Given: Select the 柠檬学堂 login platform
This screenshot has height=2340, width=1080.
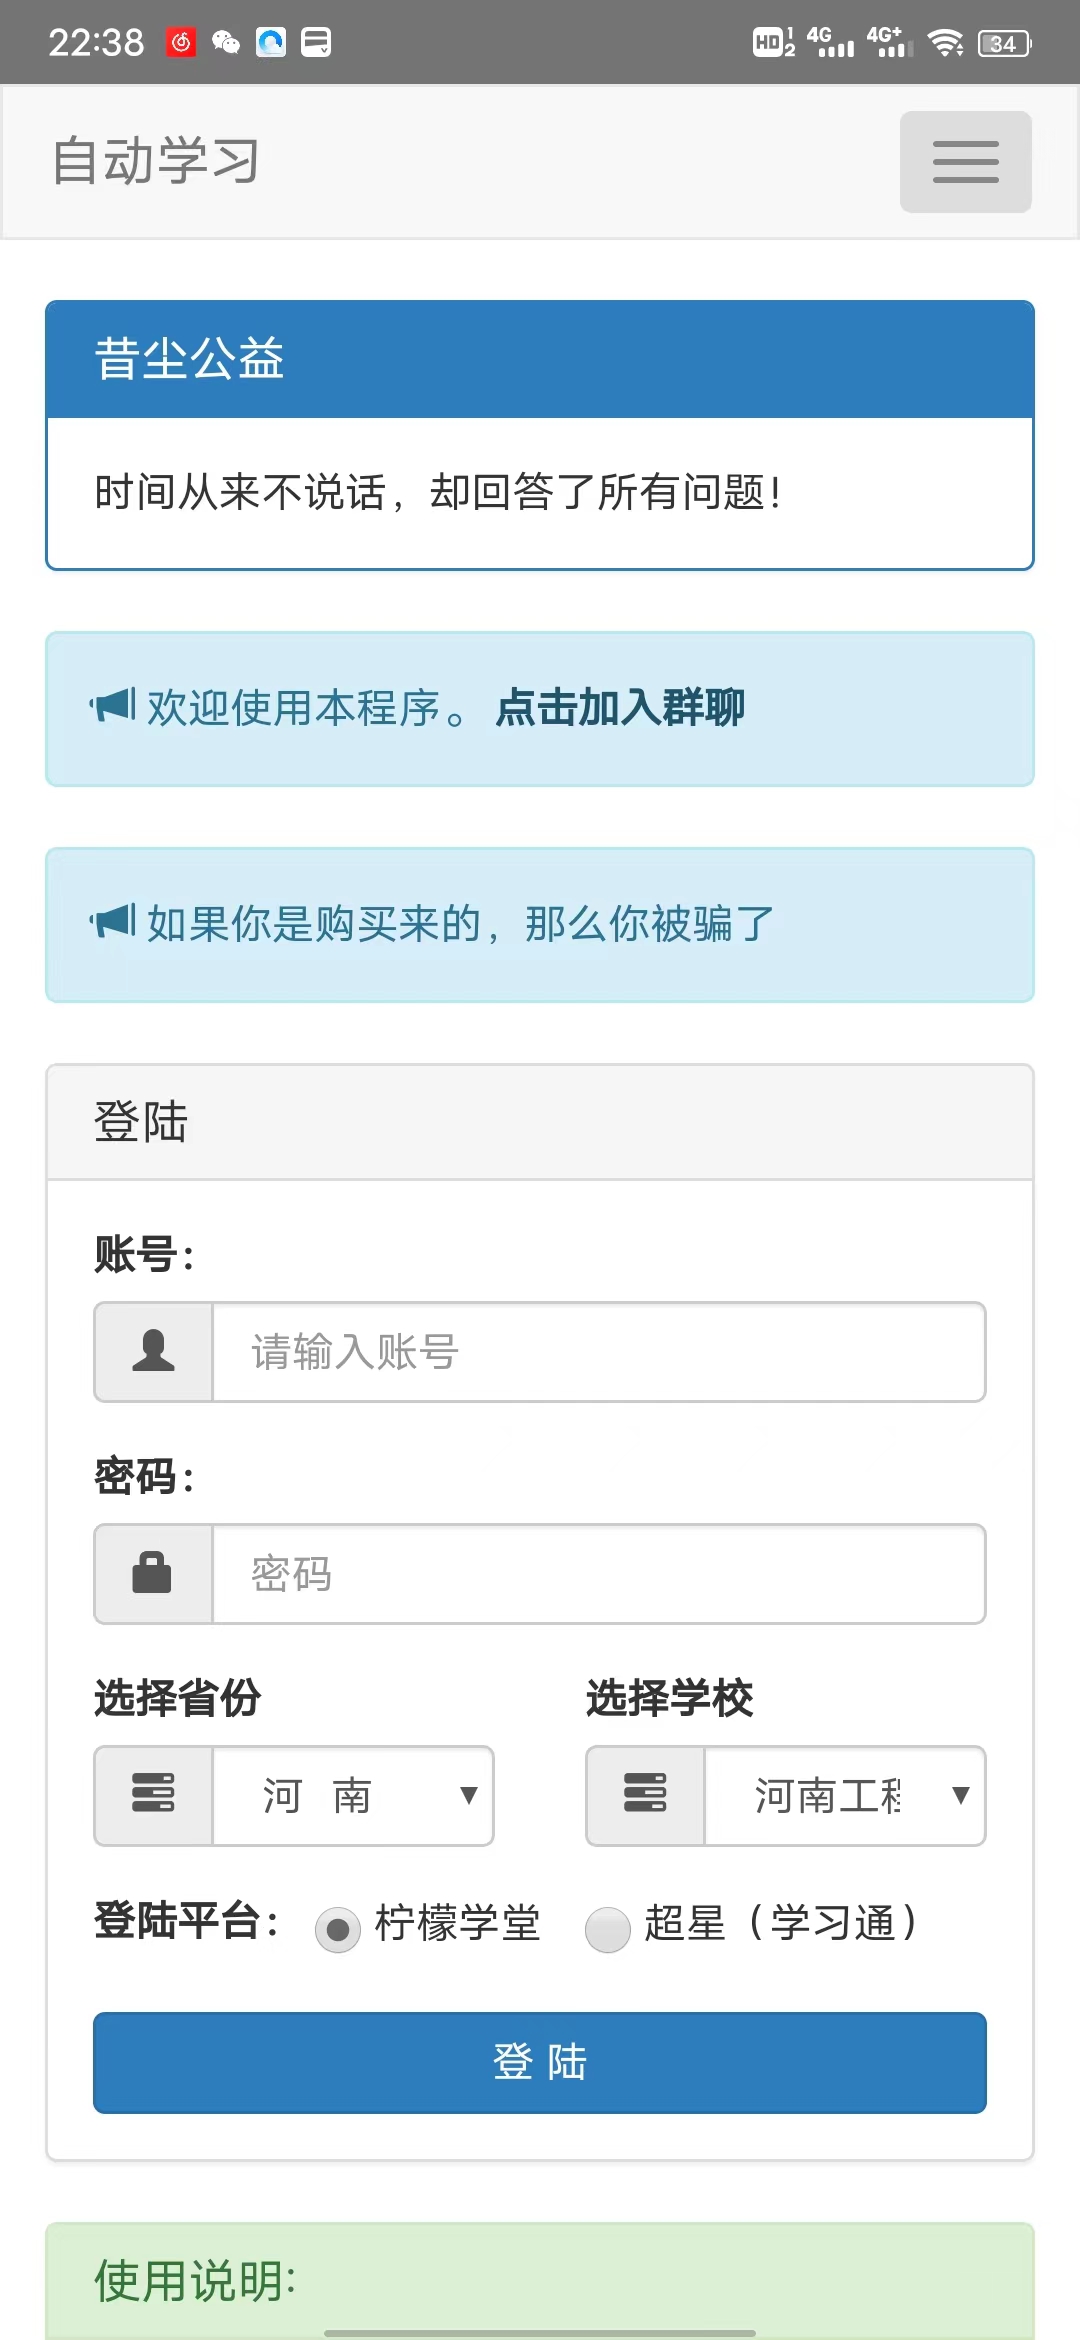Looking at the screenshot, I should coord(338,1927).
